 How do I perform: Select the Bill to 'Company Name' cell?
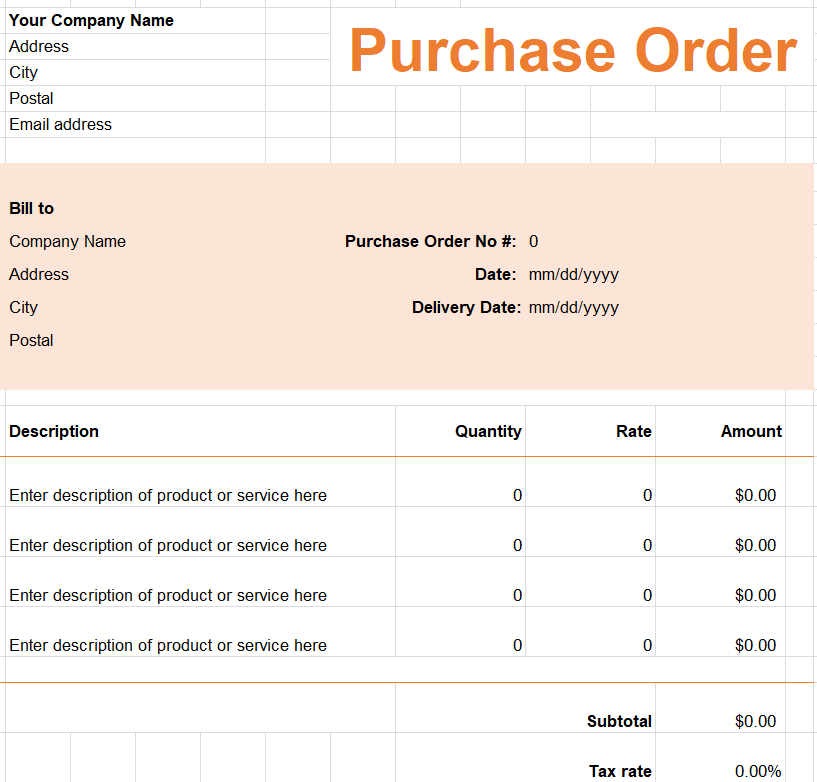pyautogui.click(x=67, y=241)
